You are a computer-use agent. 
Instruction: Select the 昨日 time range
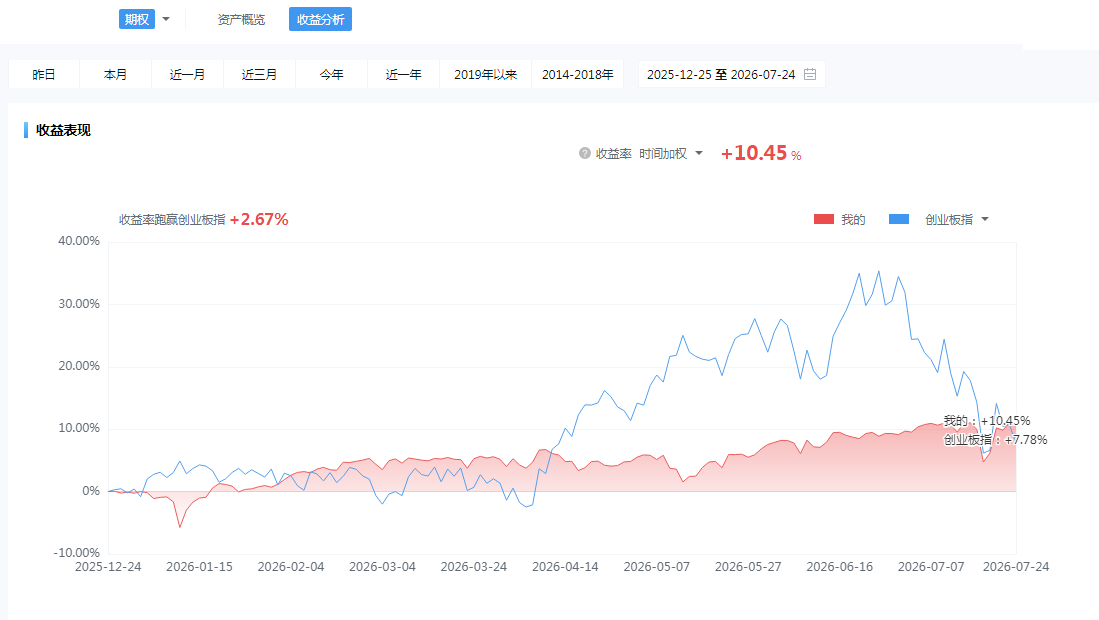(x=43, y=74)
